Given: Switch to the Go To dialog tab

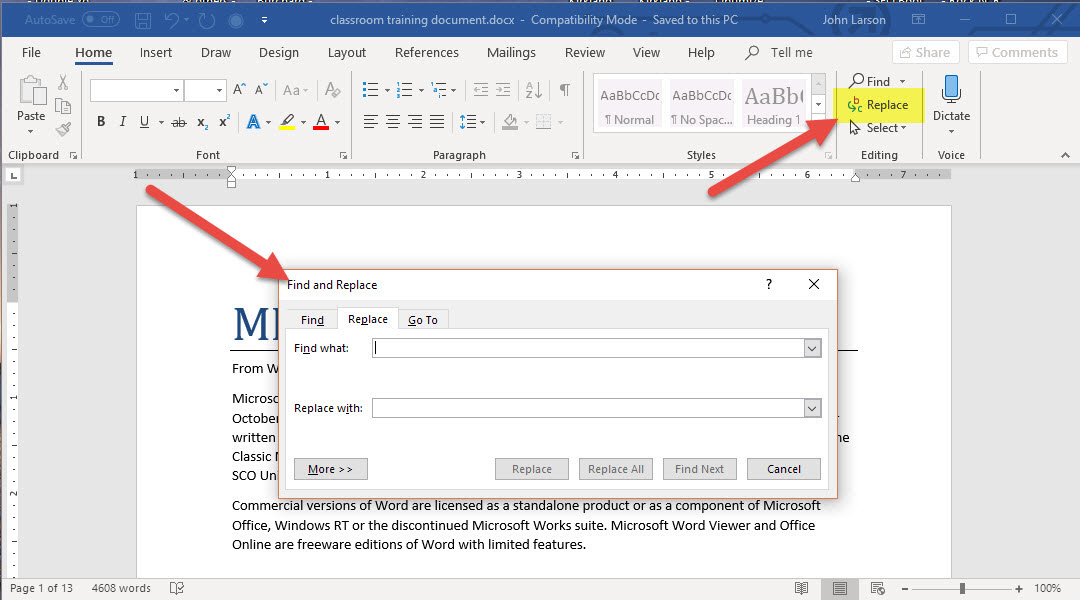Looking at the screenshot, I should [423, 320].
